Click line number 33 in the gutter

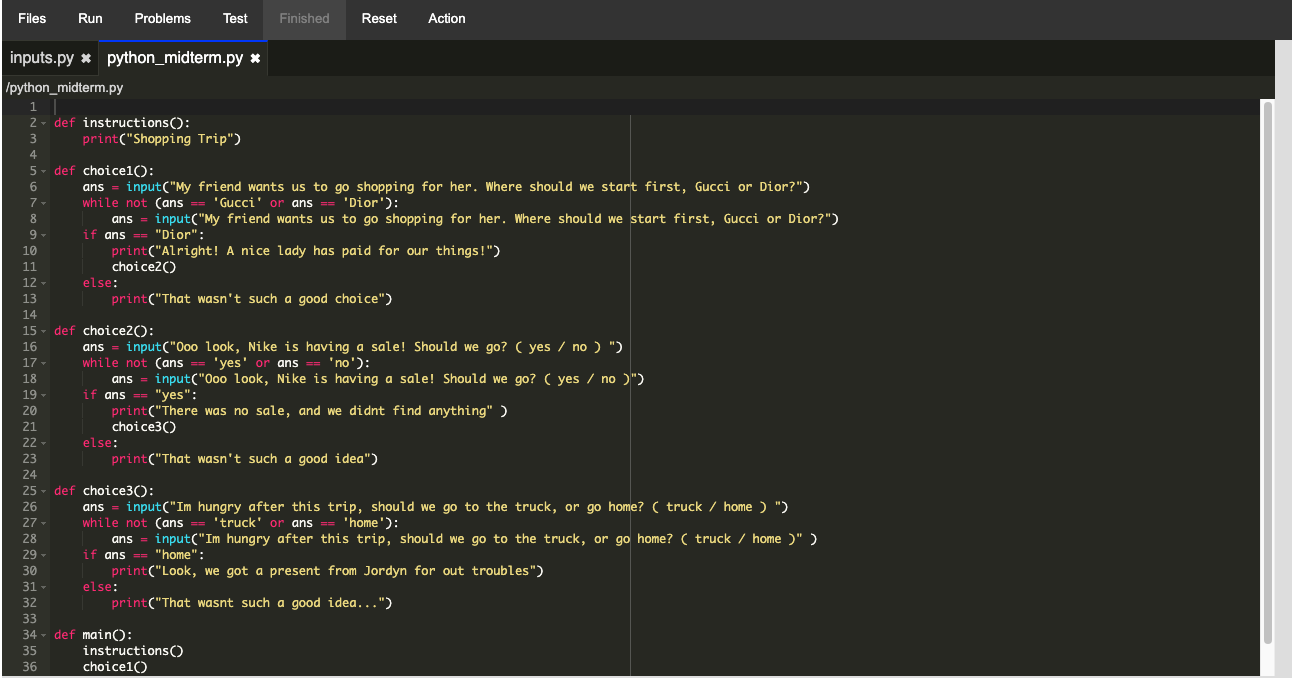[x=29, y=619]
